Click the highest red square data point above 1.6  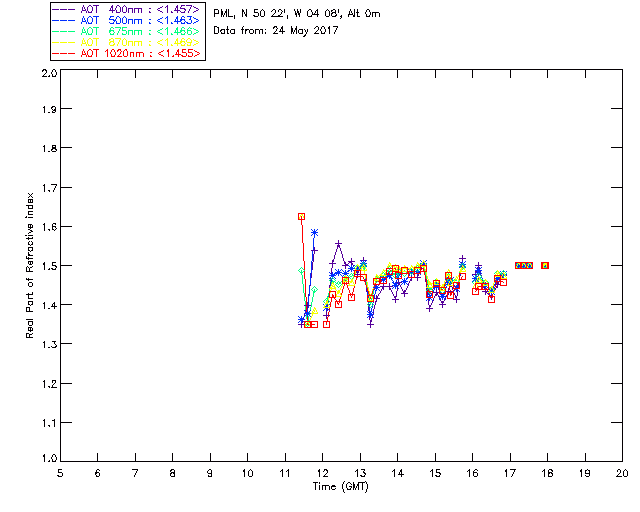(301, 216)
